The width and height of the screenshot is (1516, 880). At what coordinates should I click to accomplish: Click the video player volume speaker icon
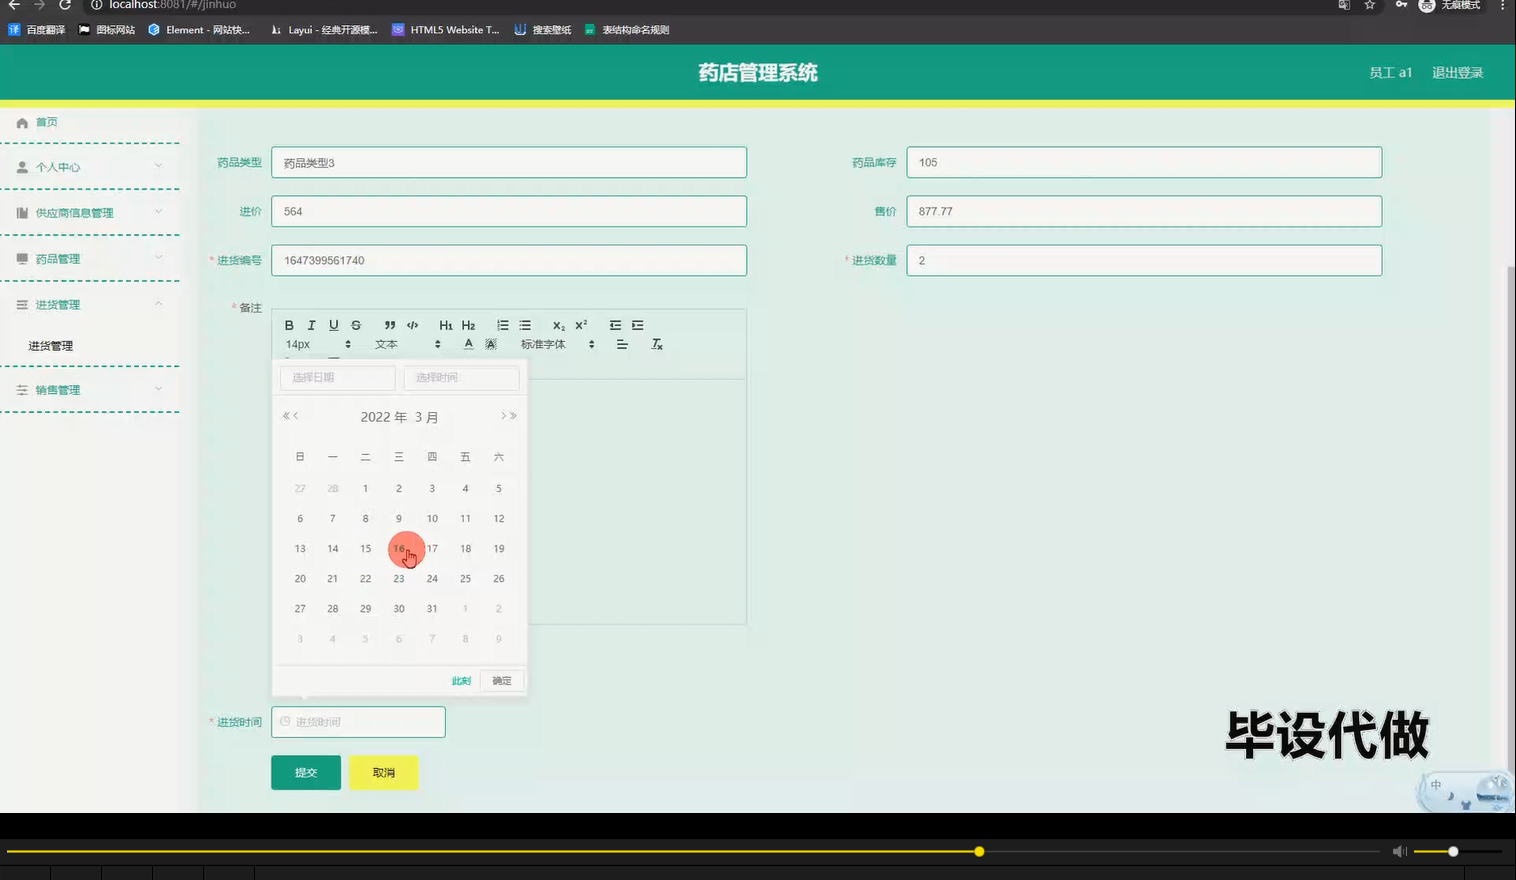point(1399,851)
